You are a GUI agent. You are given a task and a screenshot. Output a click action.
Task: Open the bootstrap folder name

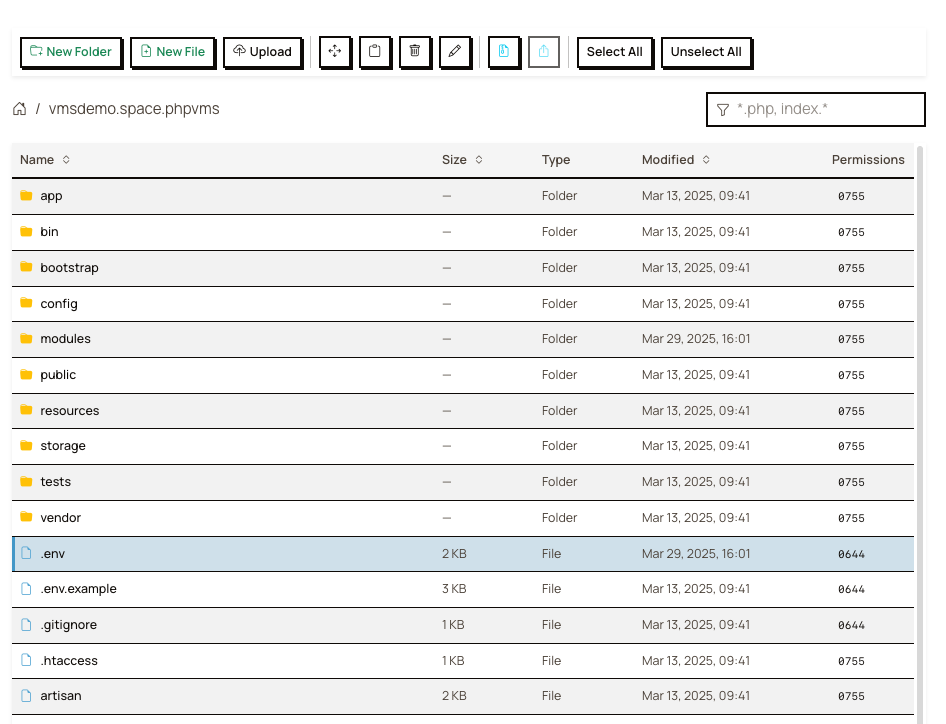(x=69, y=268)
